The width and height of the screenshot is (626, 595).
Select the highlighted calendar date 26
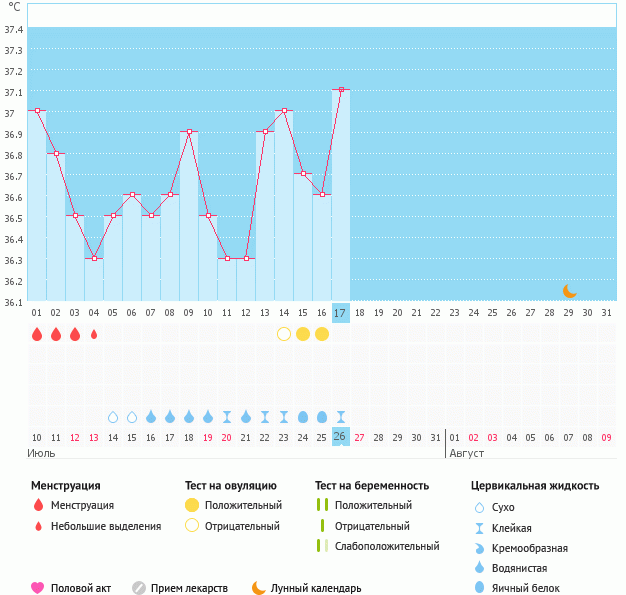click(340, 437)
